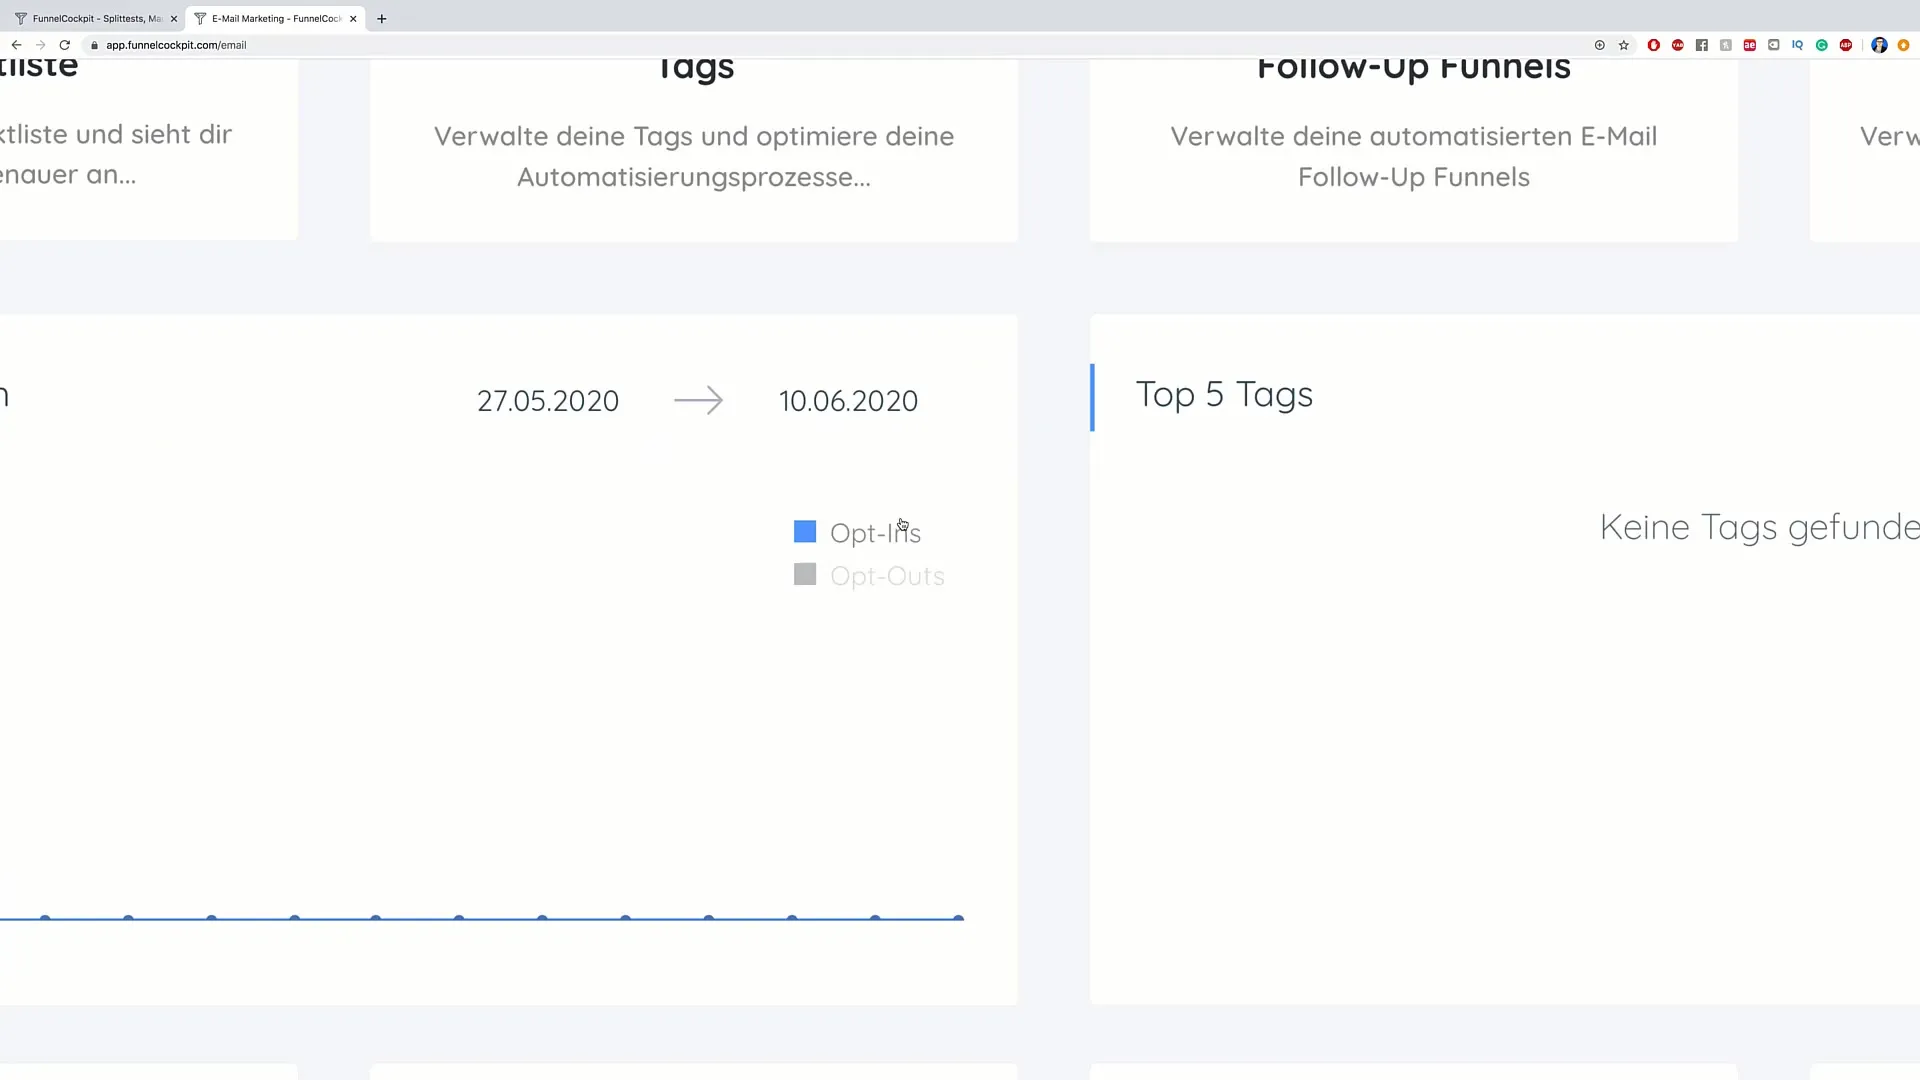The width and height of the screenshot is (1920, 1080).
Task: Click the start date 27.05.2020
Action: pos(548,401)
